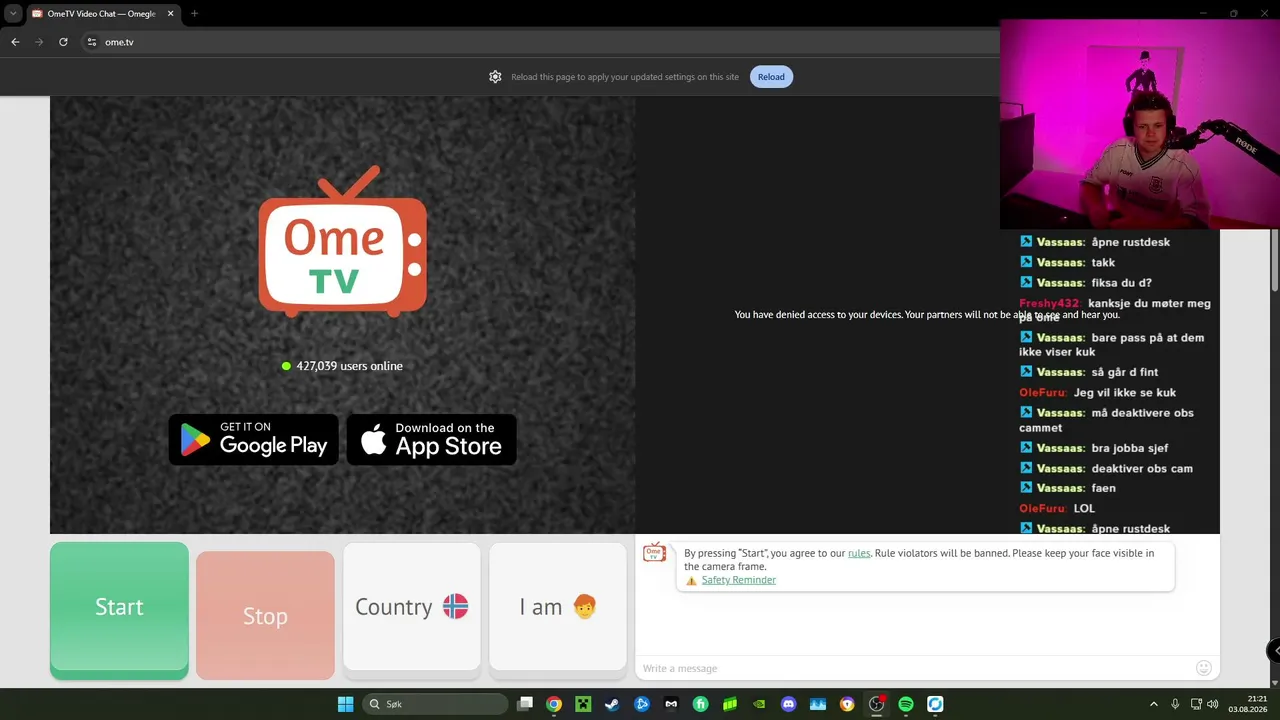Open the volume control in the tray
This screenshot has width=1280, height=720.
click(1213, 704)
